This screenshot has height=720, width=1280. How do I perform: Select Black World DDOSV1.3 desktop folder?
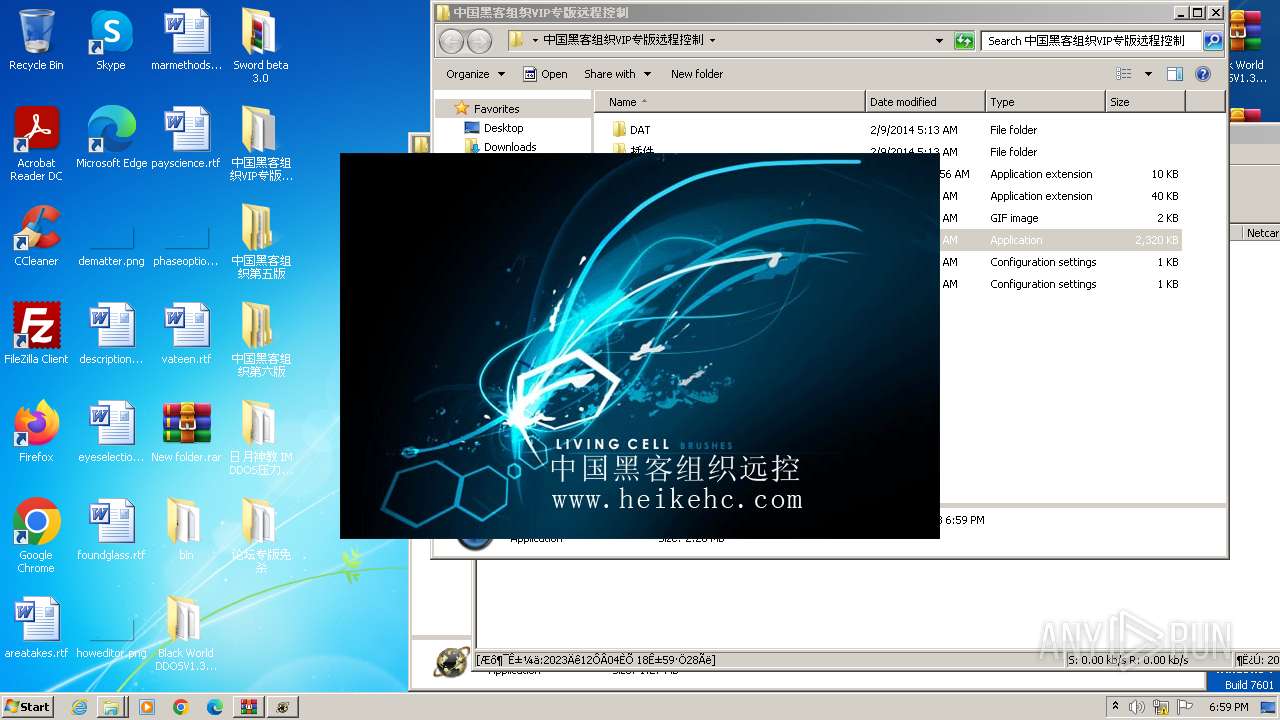(186, 633)
